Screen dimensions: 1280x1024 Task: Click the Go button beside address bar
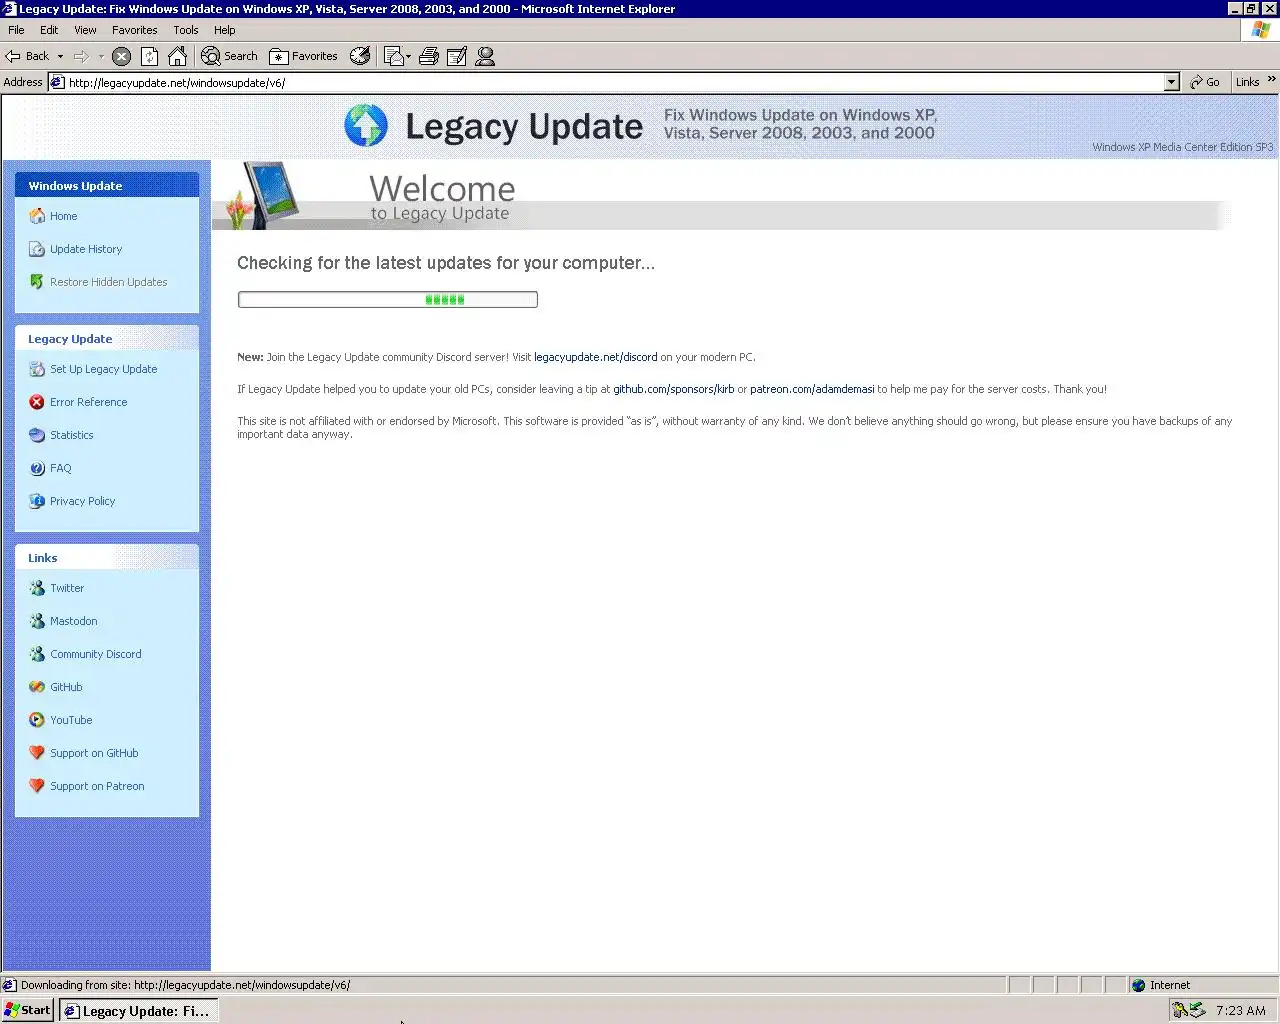pos(1205,82)
